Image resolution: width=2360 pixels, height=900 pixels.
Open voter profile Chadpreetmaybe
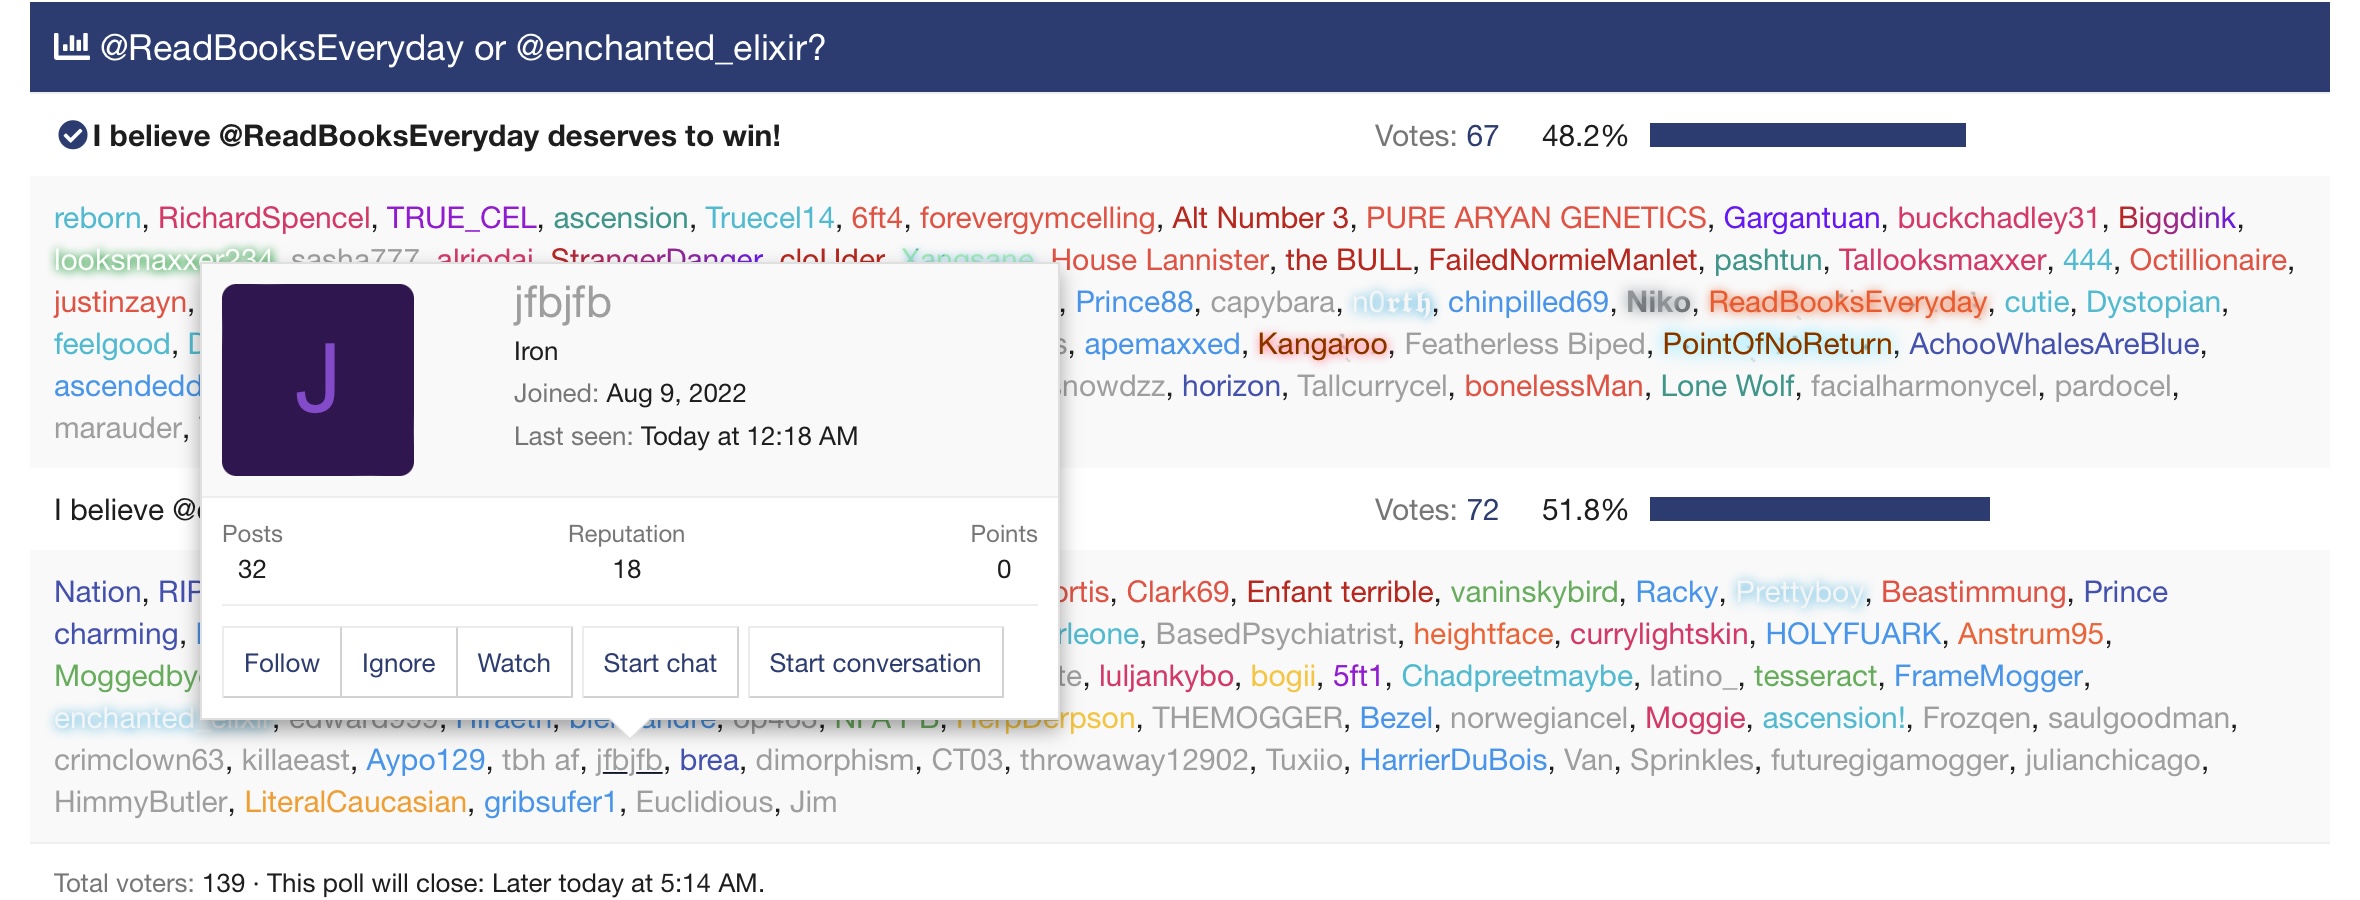point(1517,676)
